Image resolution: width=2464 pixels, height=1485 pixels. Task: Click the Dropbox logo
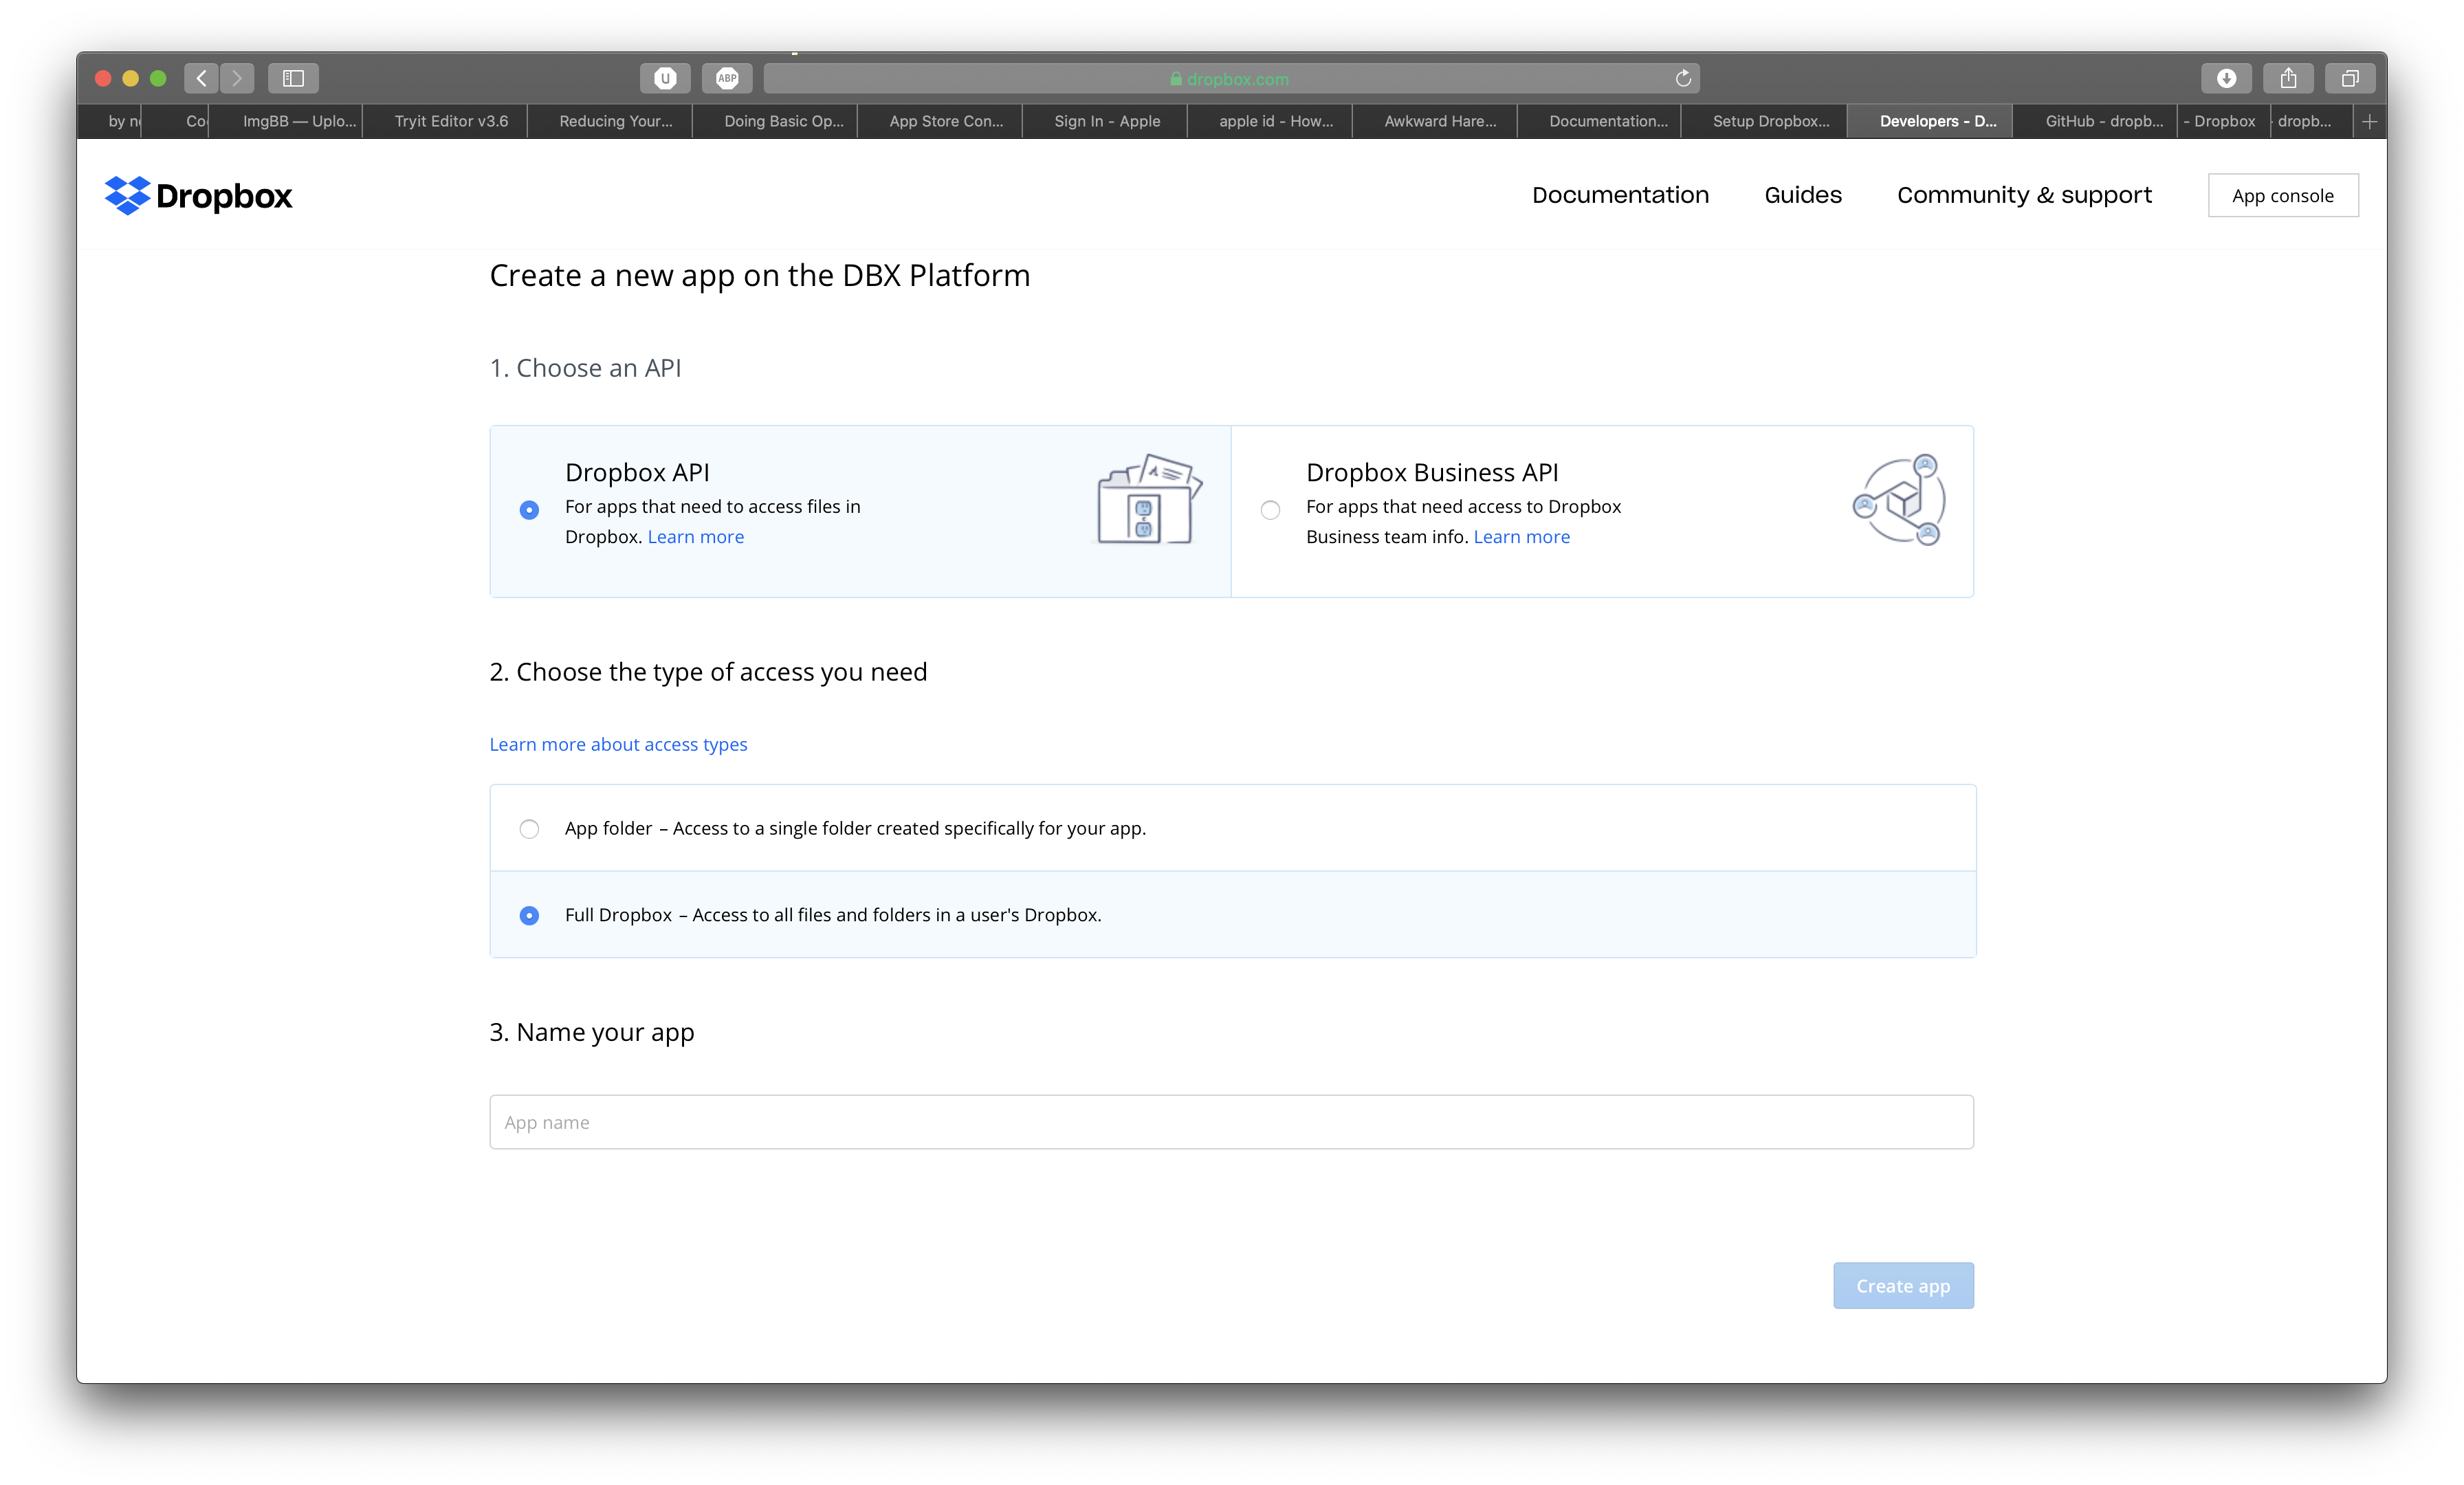tap(198, 195)
